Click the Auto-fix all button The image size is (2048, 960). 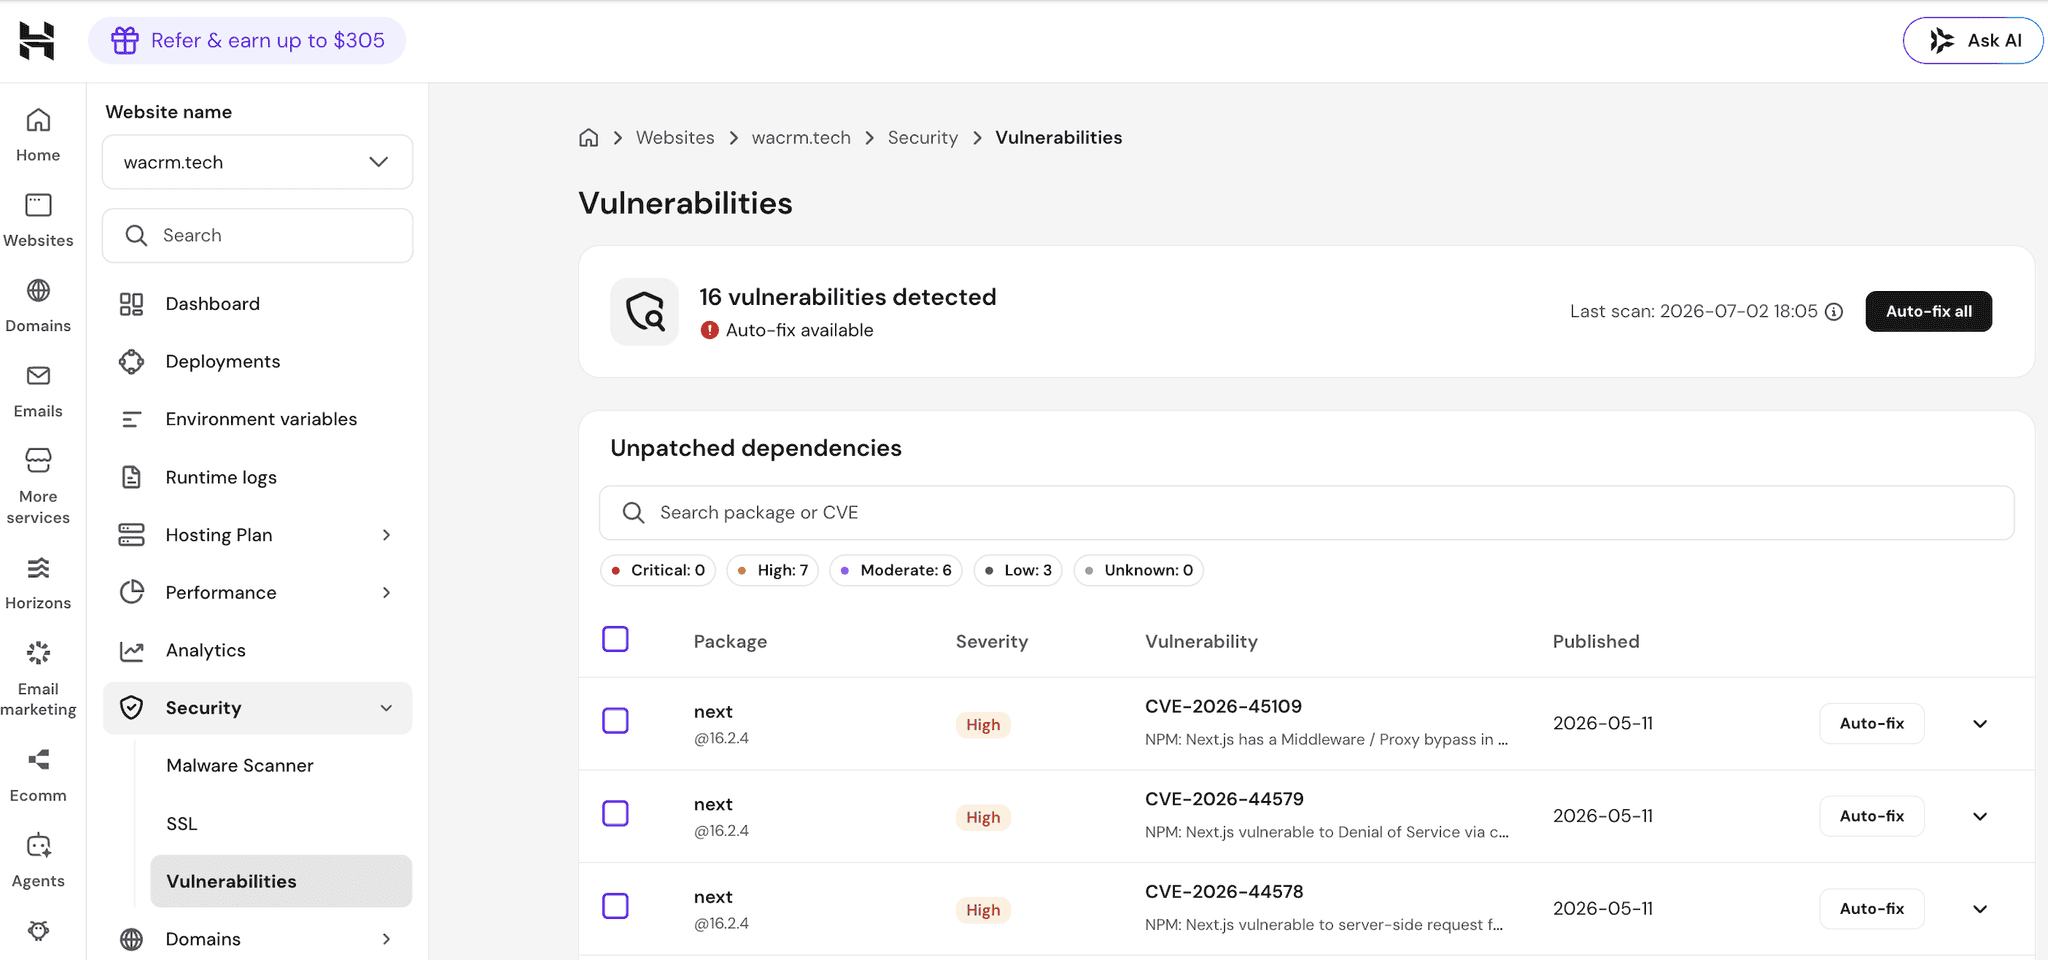click(x=1928, y=311)
